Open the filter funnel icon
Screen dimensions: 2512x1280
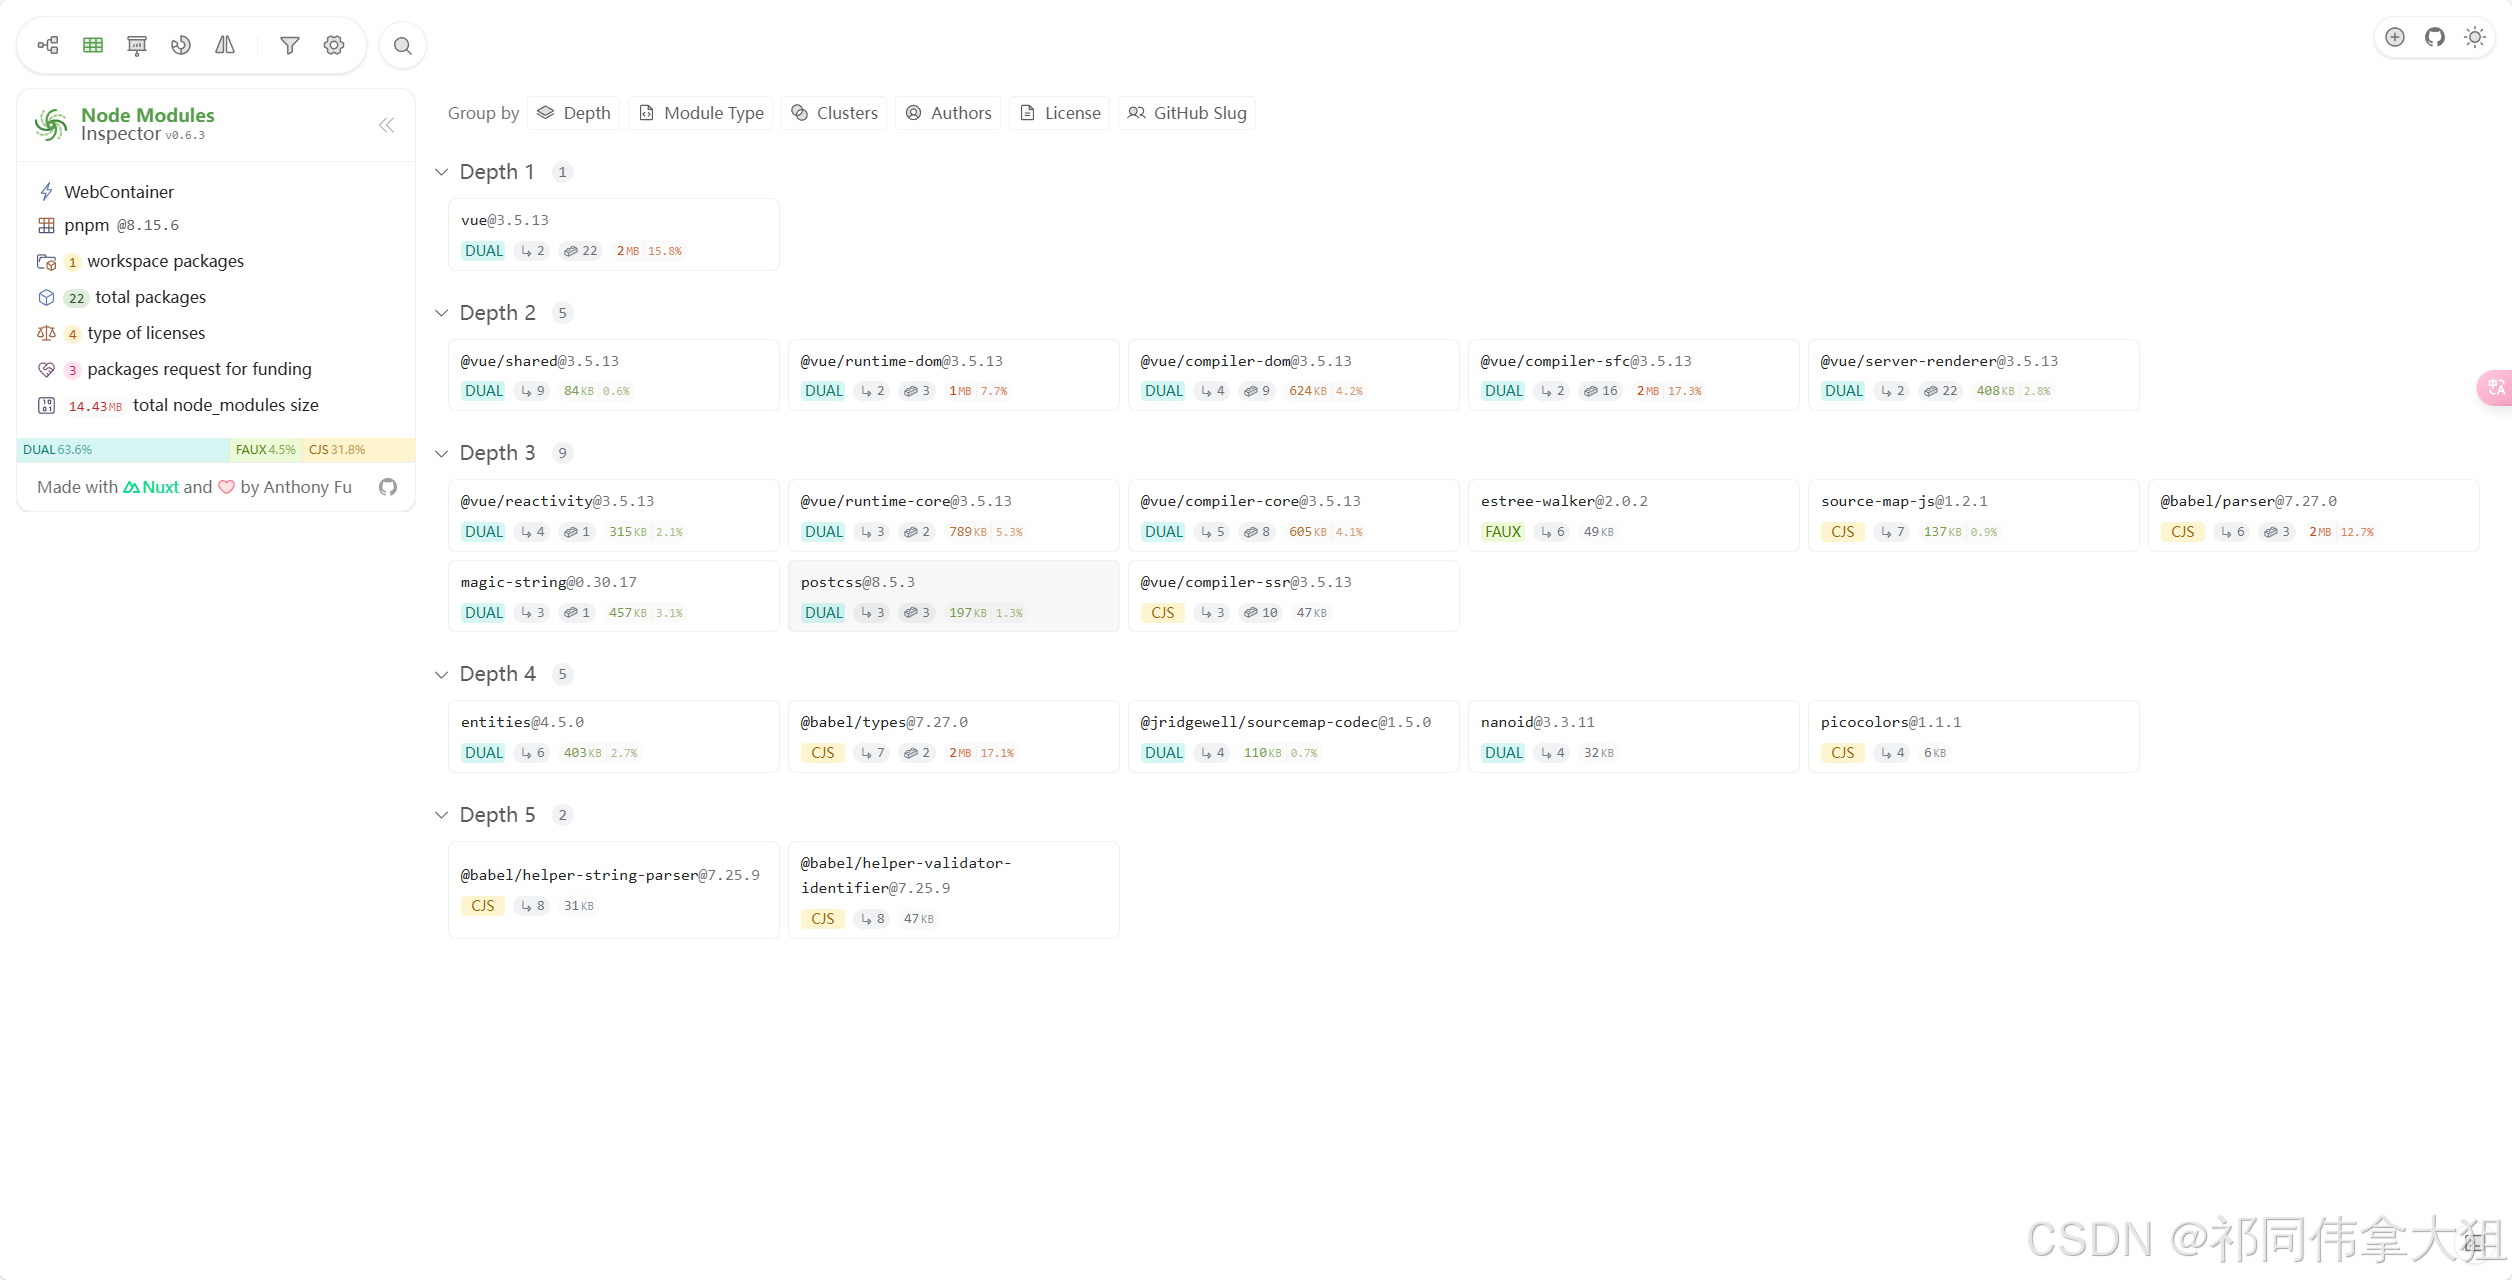290,45
